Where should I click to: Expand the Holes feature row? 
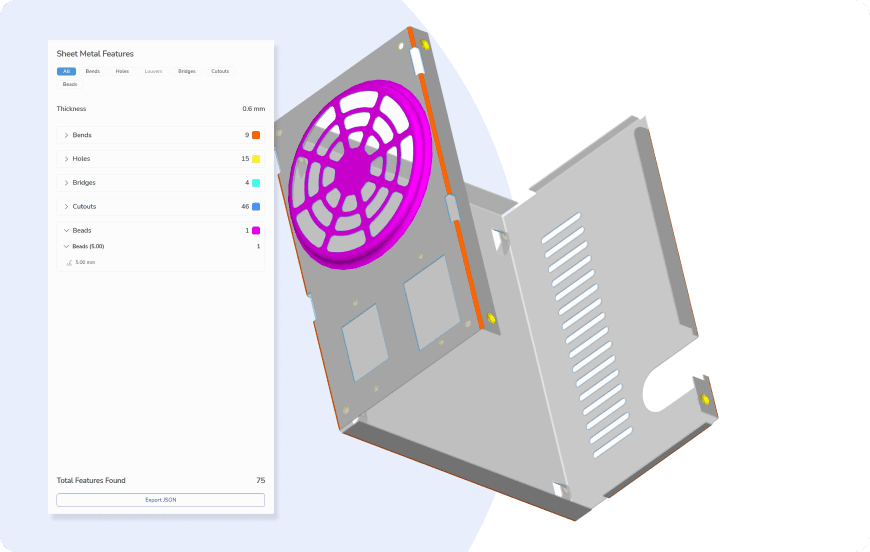[160, 159]
